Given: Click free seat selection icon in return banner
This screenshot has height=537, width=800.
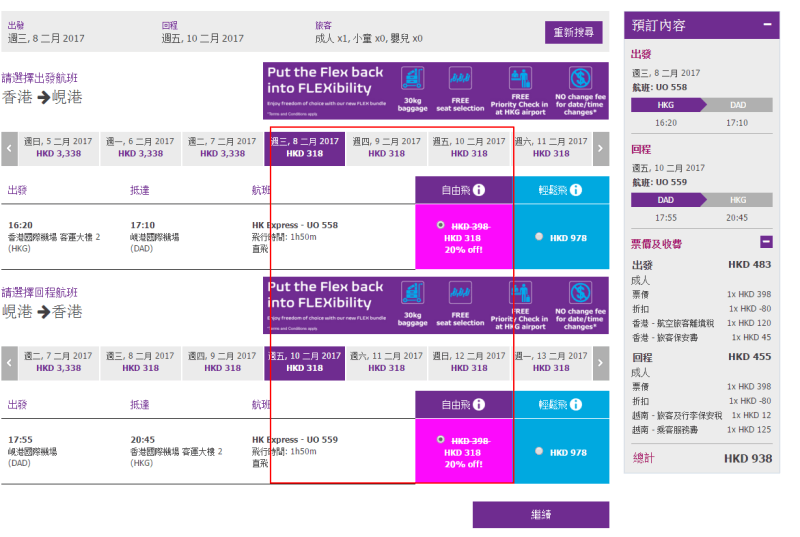Looking at the screenshot, I should (x=460, y=293).
